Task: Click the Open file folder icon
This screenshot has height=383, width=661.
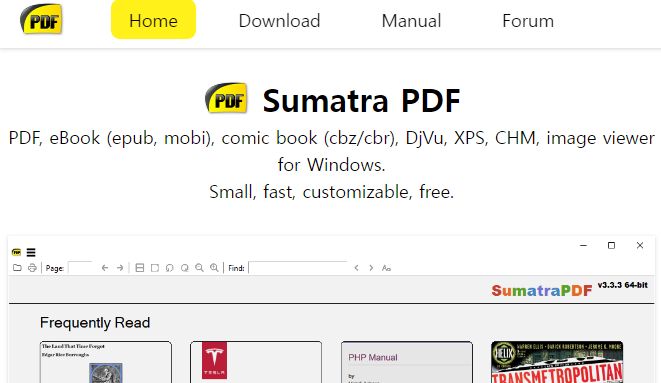Action: pos(17,268)
